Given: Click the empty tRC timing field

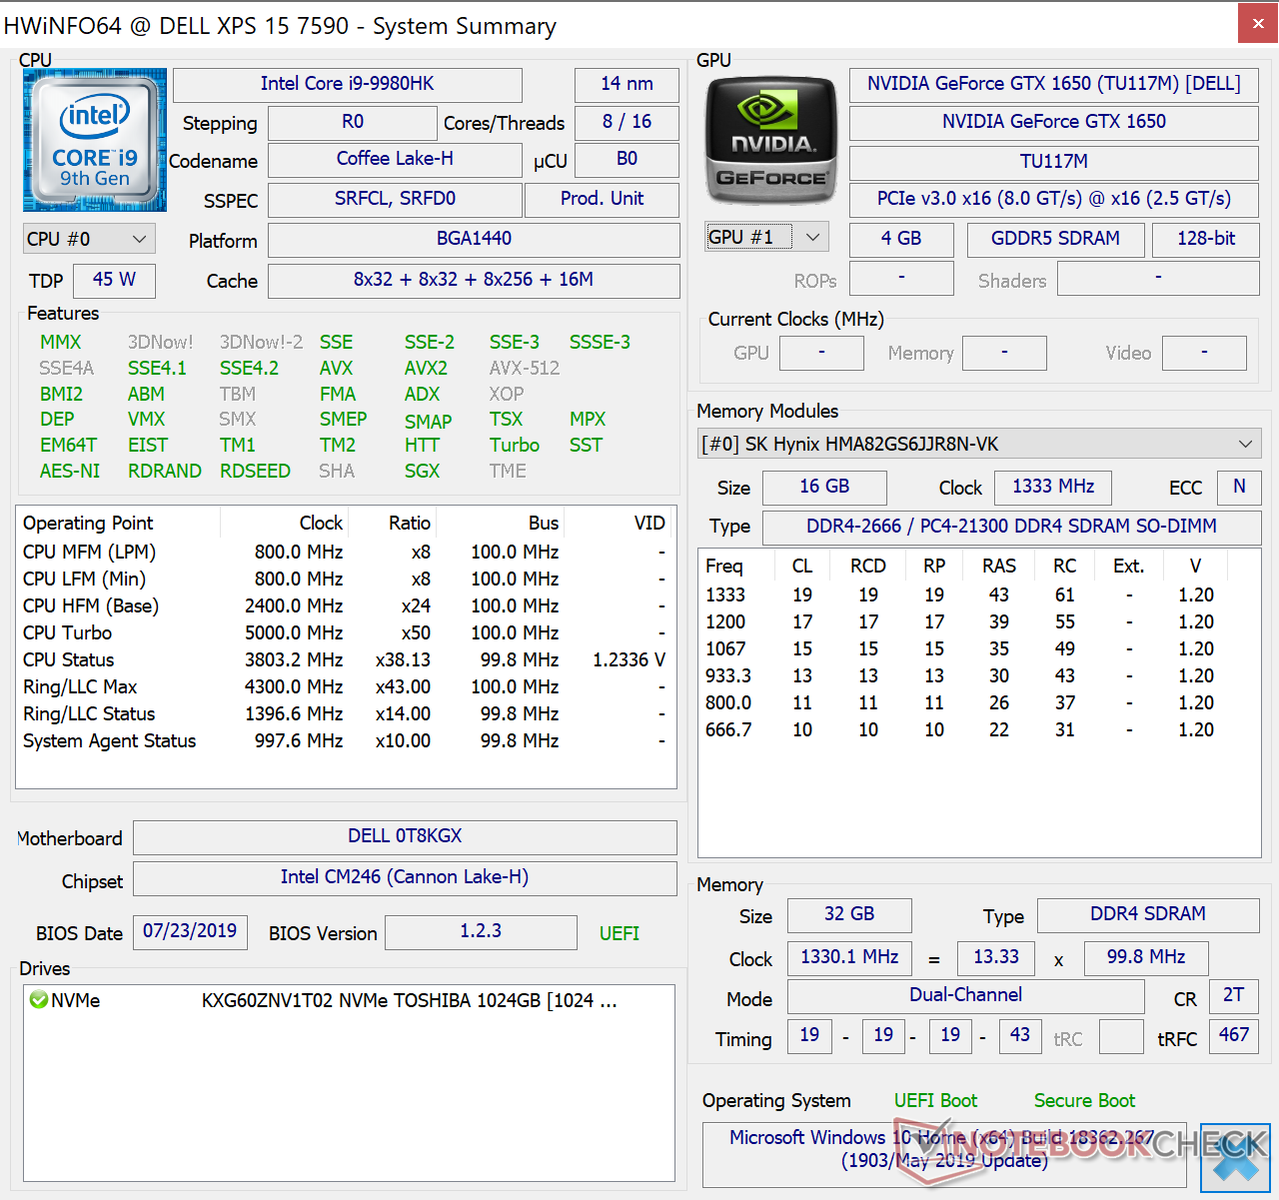Looking at the screenshot, I should tap(1121, 1036).
